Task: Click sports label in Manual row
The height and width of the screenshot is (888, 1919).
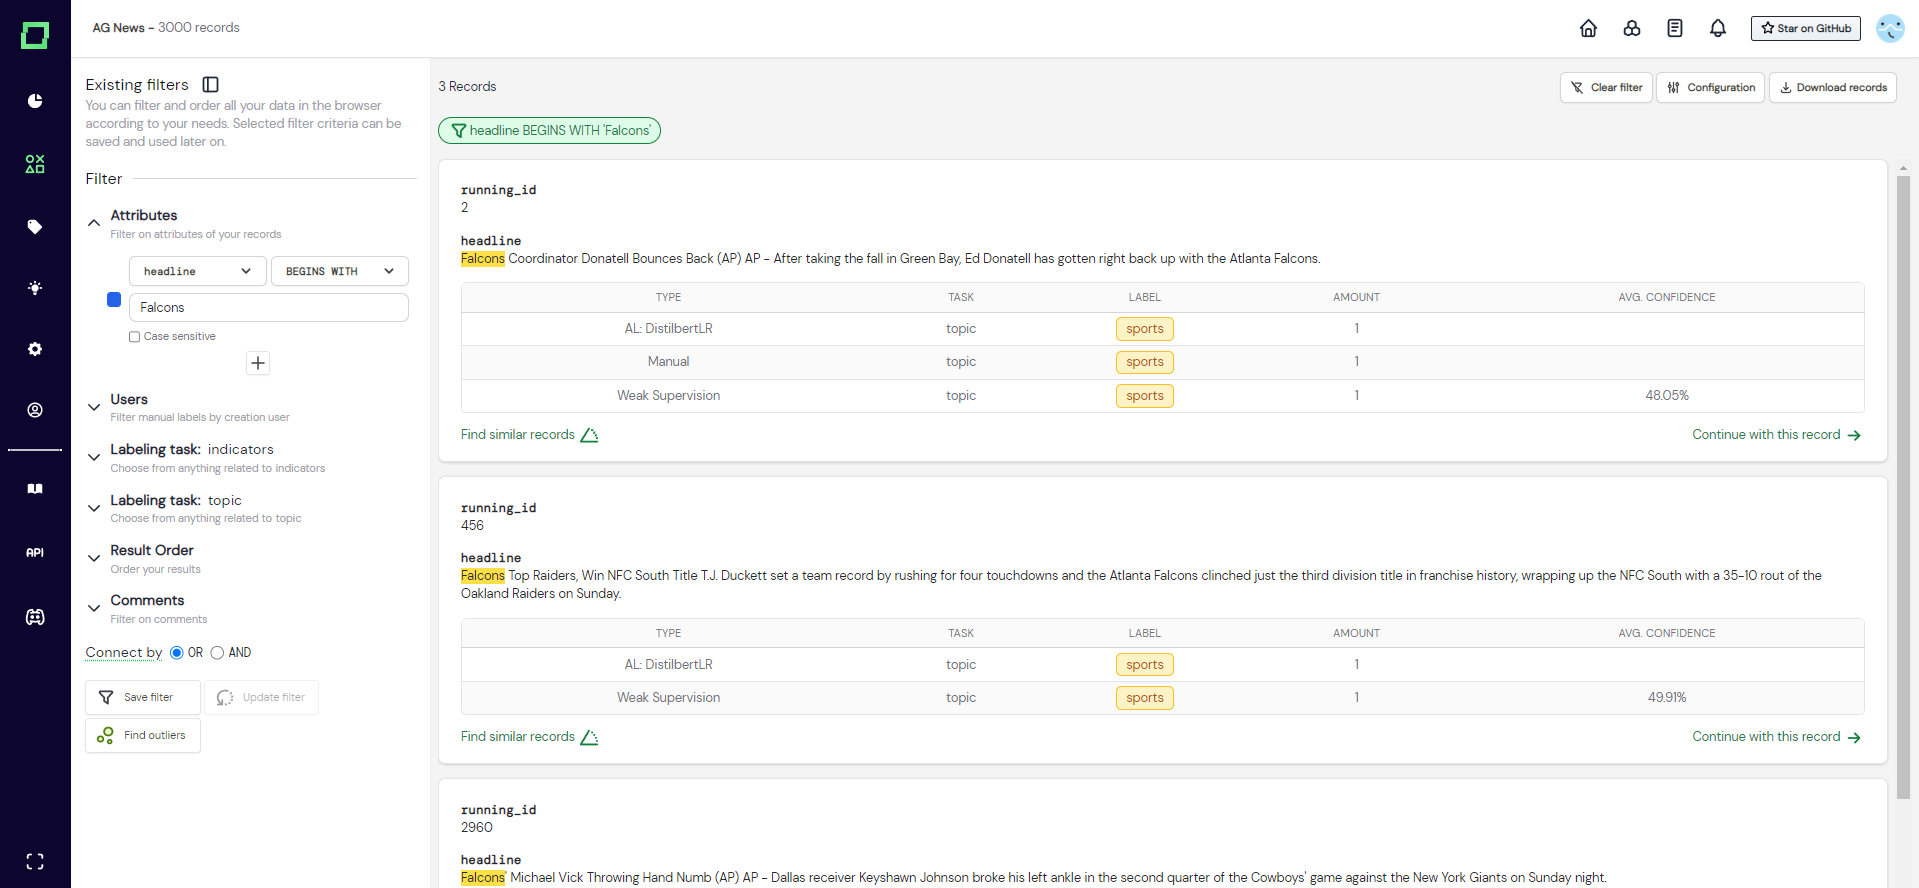Action: 1145,362
